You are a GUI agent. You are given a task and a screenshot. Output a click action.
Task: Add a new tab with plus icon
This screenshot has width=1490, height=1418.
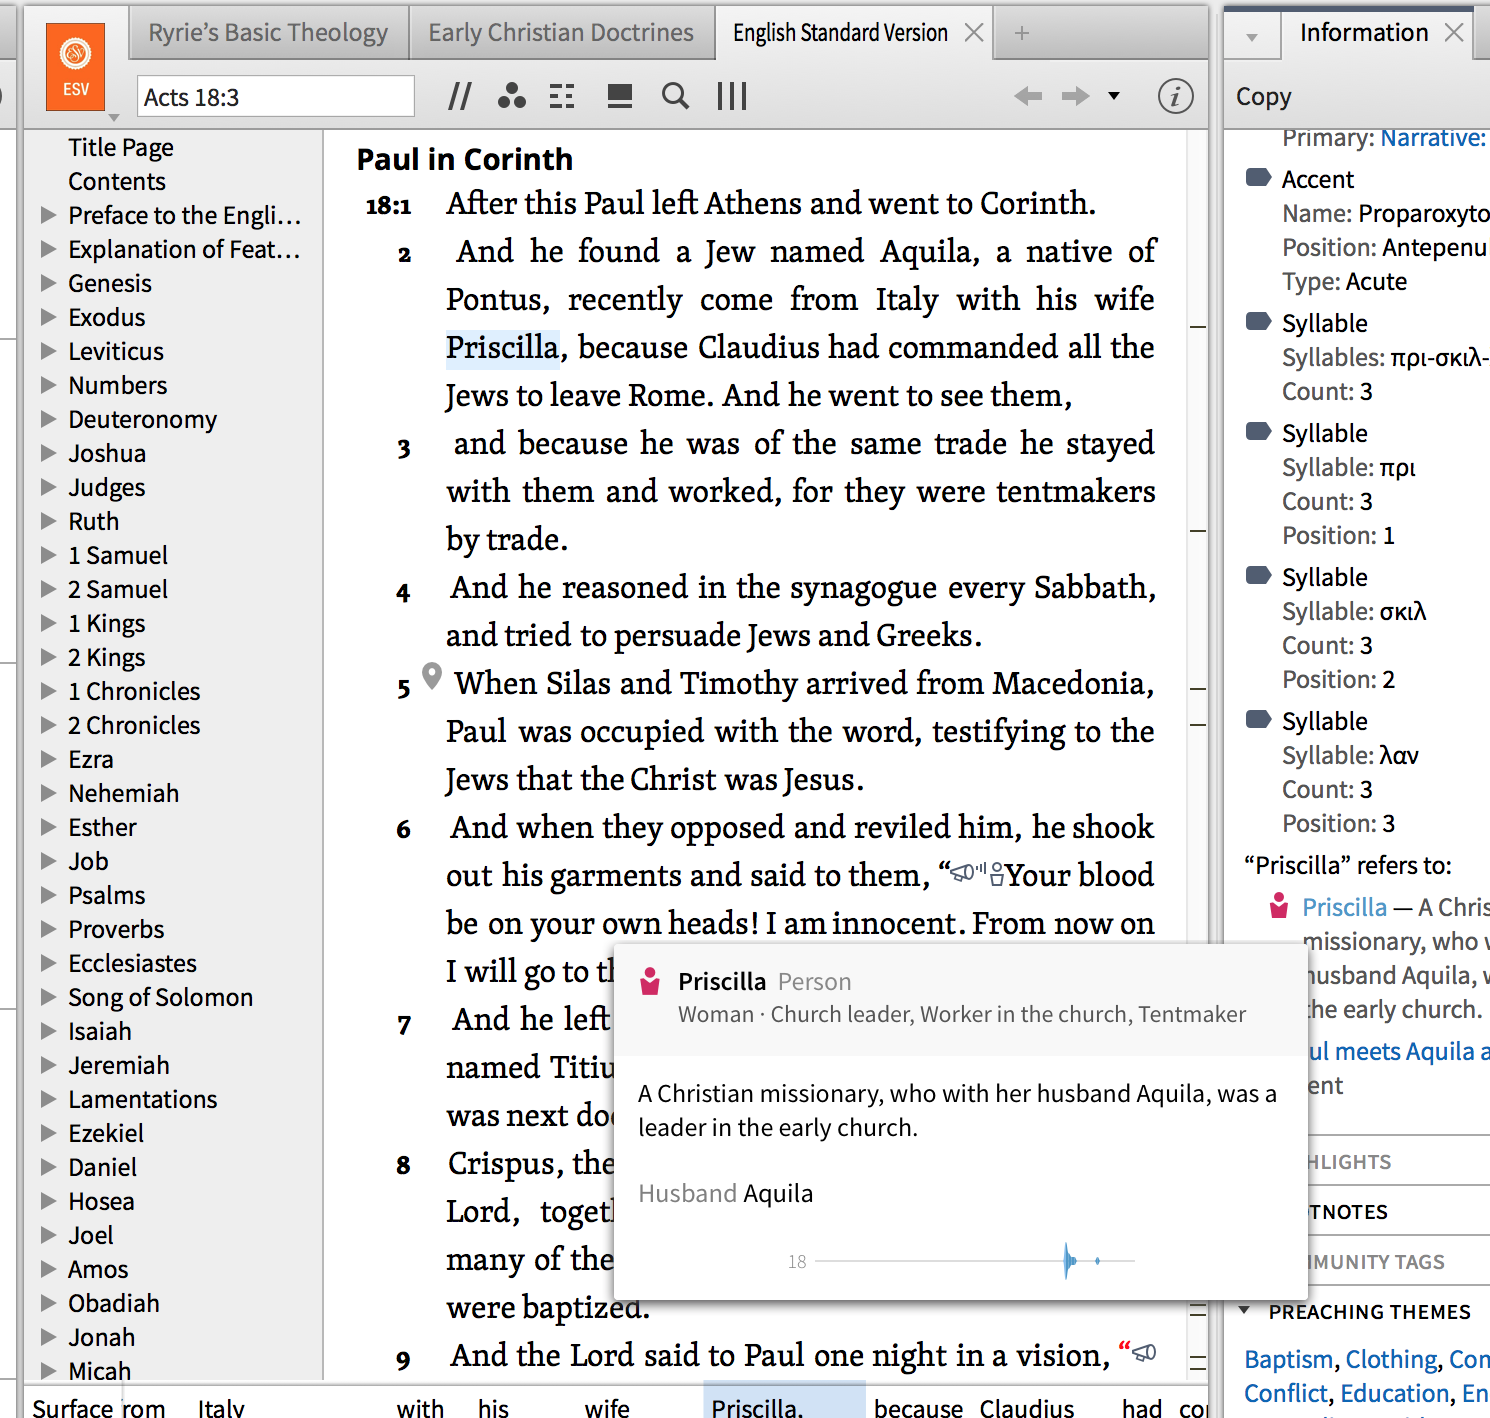pos(1021,33)
